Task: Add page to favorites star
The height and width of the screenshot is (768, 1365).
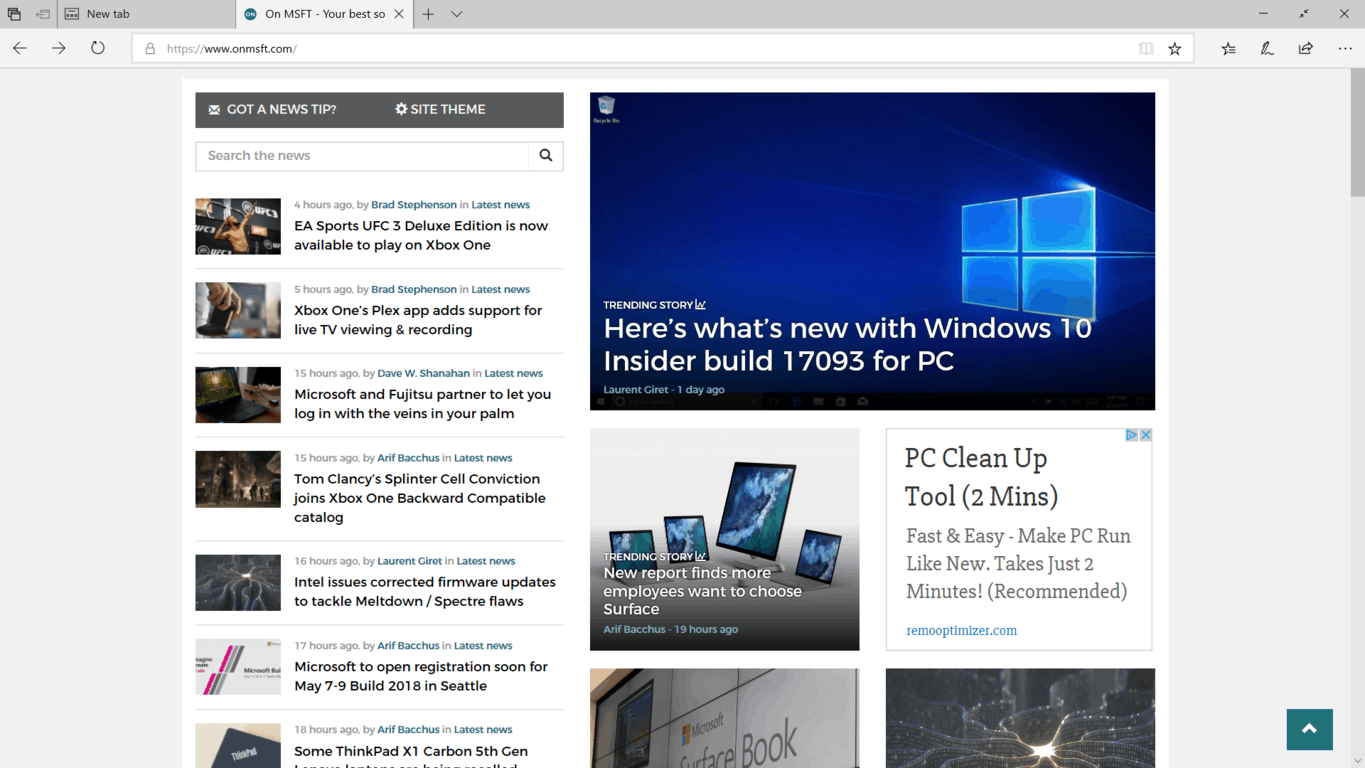Action: click(x=1175, y=48)
